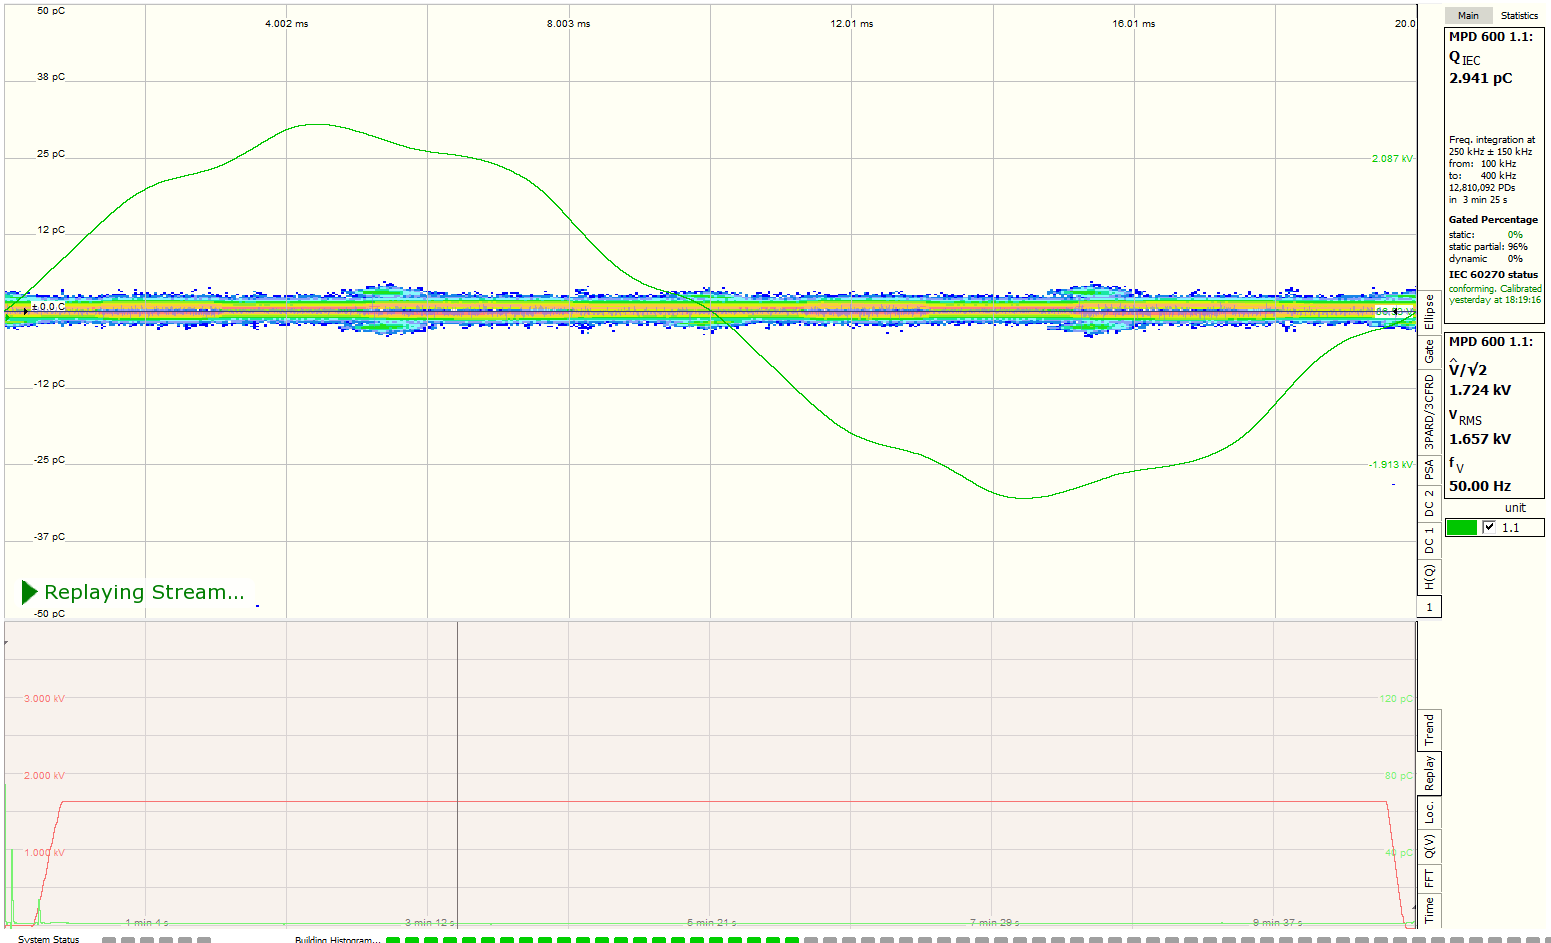The width and height of the screenshot is (1551, 943).
Task: Open the FFT tab
Action: point(1430,878)
